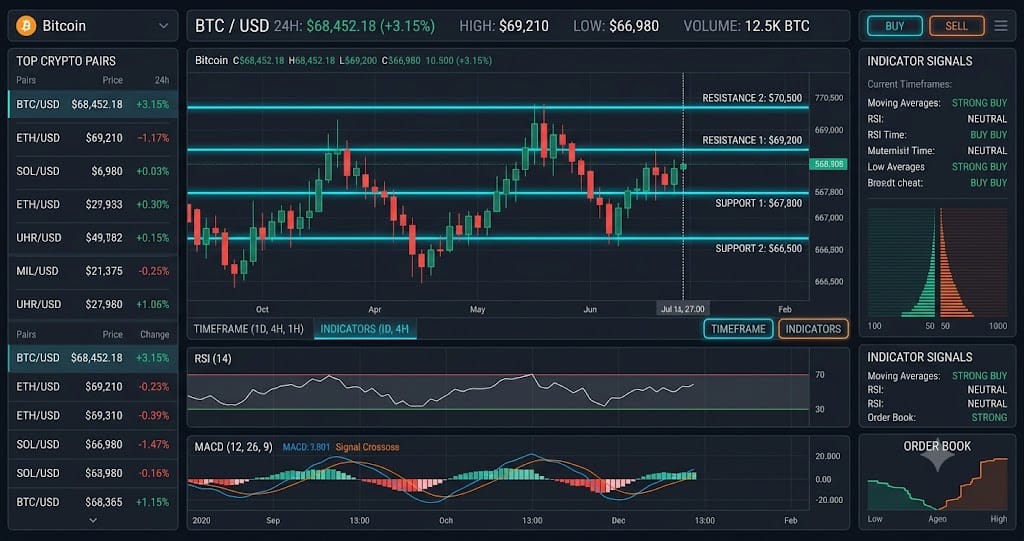Select the UHR/USD $27,980 row
Image resolution: width=1024 pixels, height=541 pixels.
(93, 304)
